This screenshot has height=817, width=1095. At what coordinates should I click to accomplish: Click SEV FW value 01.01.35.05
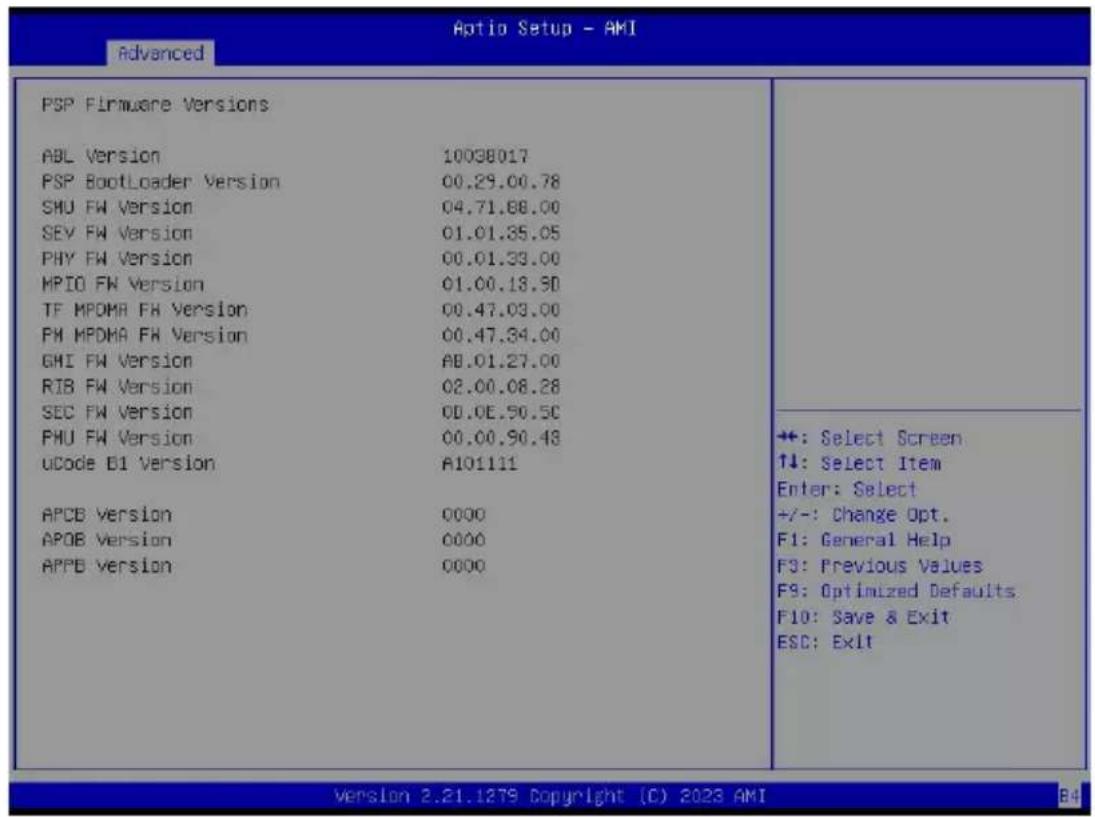501,233
